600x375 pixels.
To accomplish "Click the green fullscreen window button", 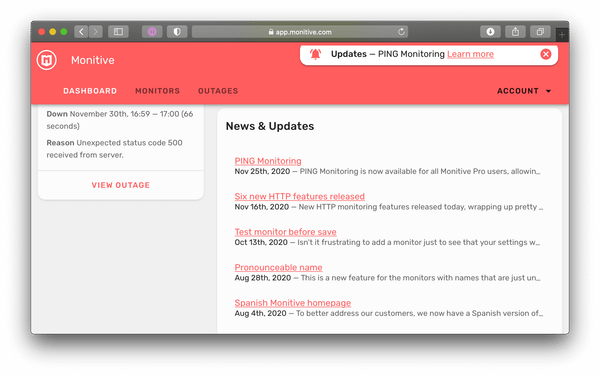I will [64, 32].
